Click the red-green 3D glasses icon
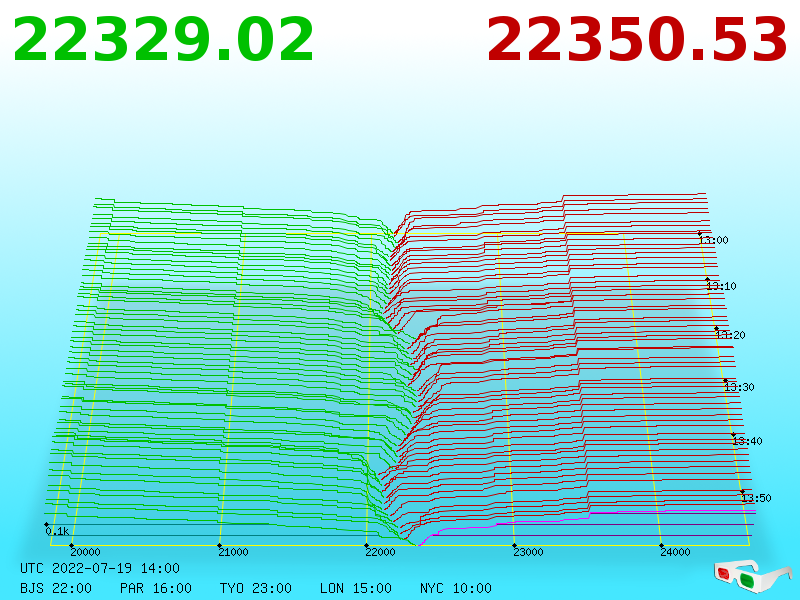The height and width of the screenshot is (600, 800). [752, 576]
